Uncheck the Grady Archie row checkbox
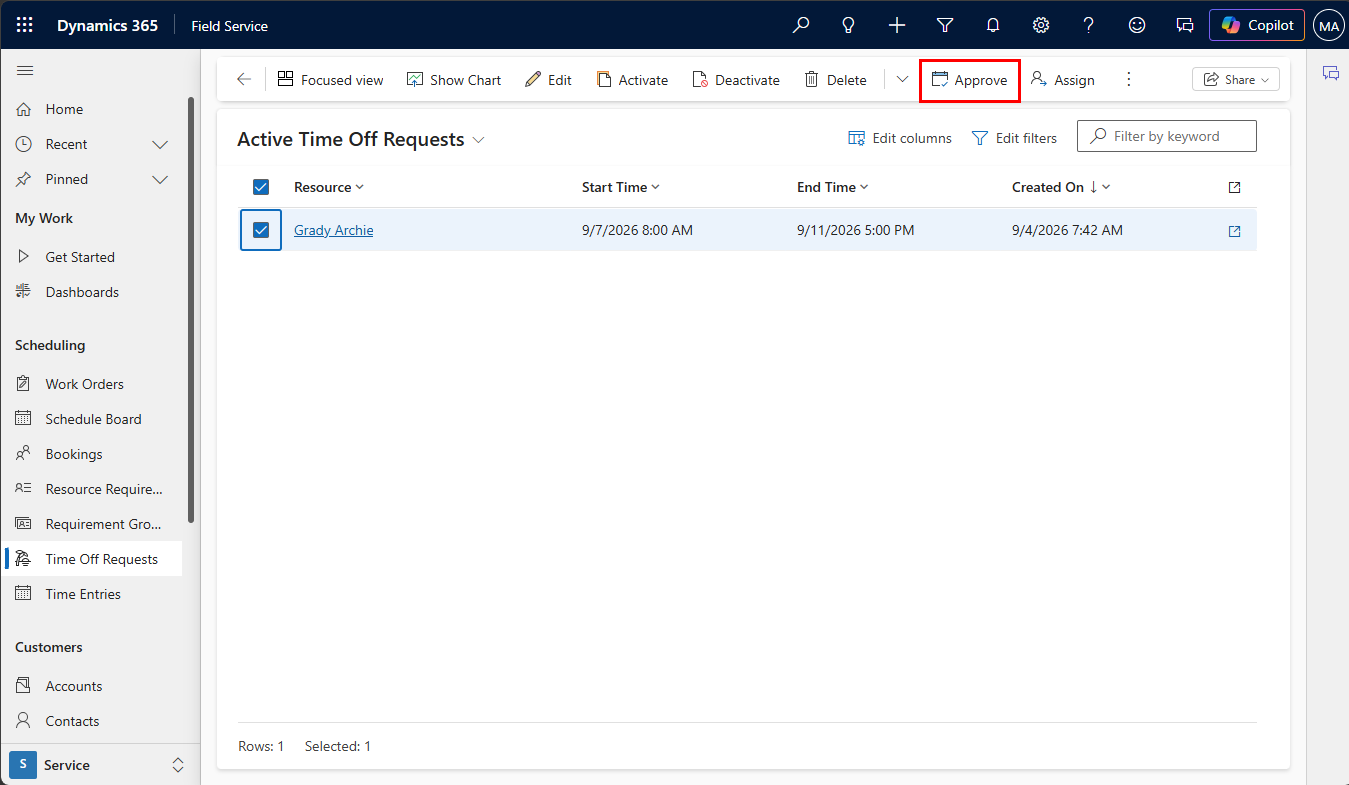This screenshot has width=1349, height=785. click(x=261, y=230)
